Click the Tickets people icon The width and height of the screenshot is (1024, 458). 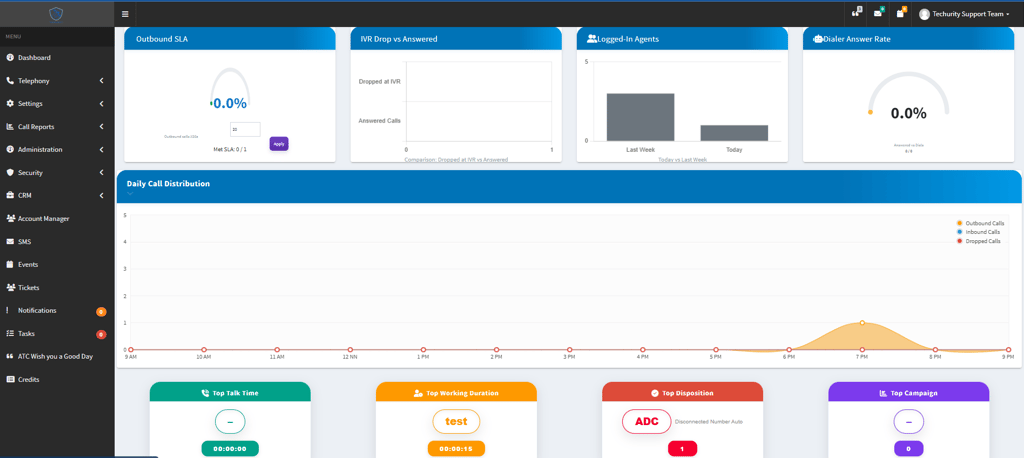click(x=10, y=287)
